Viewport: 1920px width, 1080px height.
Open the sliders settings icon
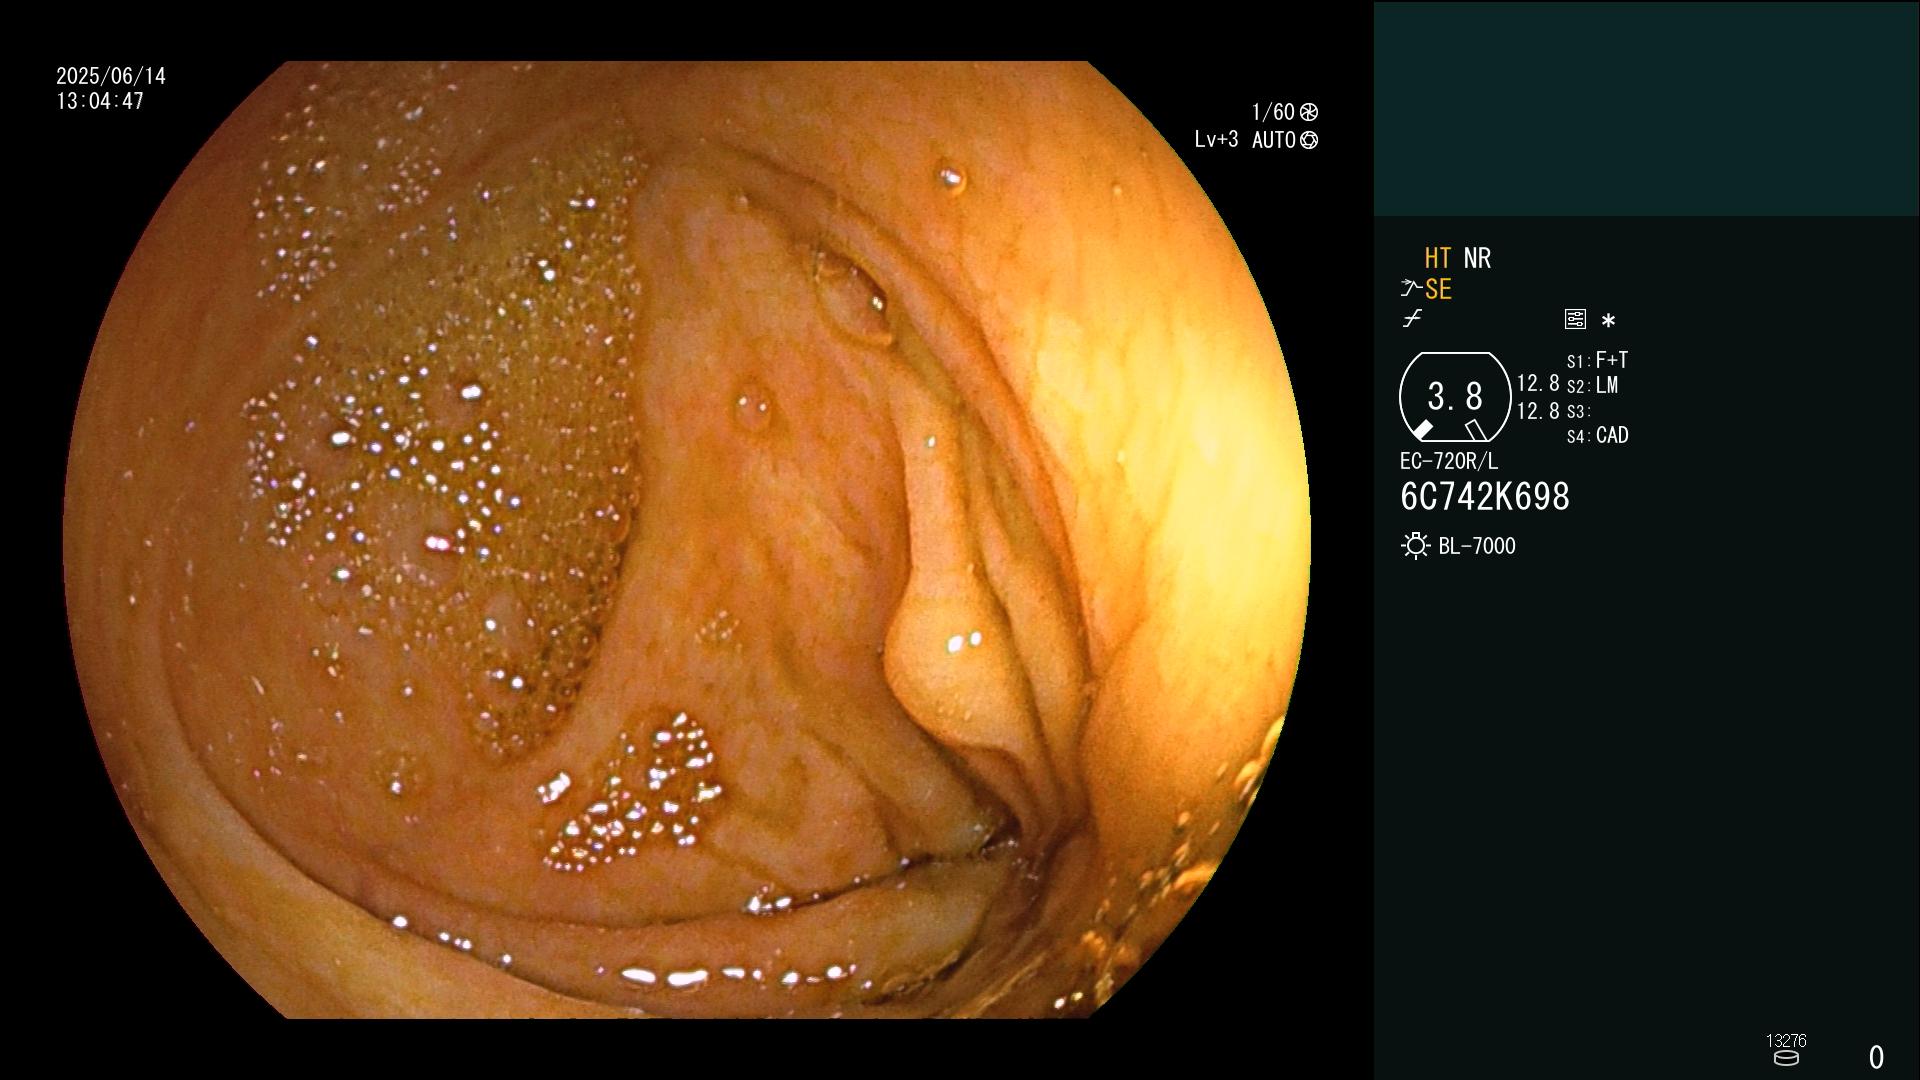1575,319
